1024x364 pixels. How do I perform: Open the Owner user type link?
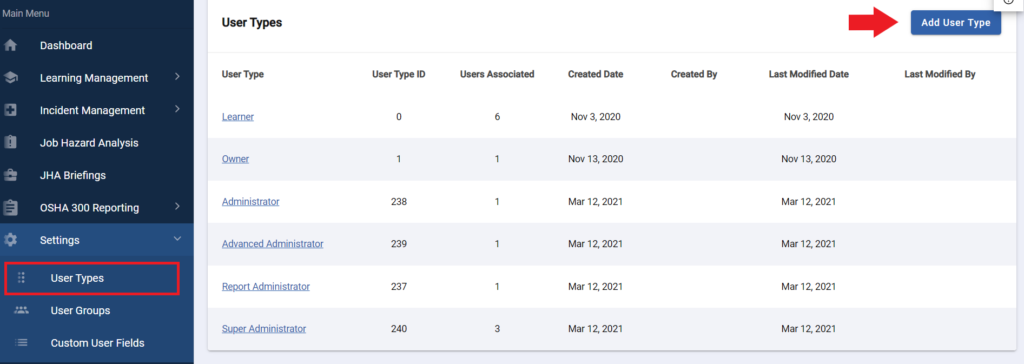coord(235,159)
